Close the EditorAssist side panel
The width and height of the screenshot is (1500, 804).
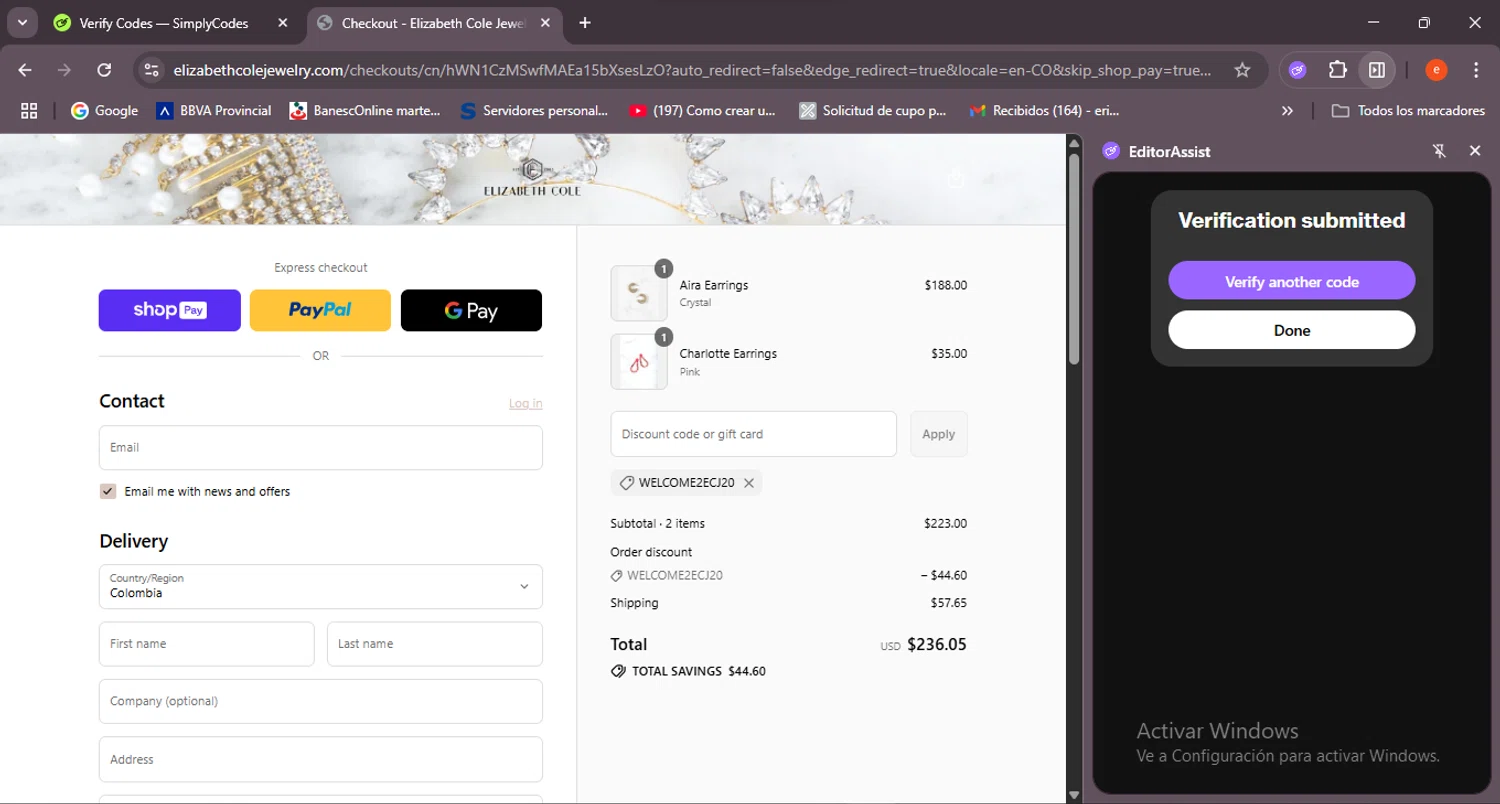(x=1475, y=151)
